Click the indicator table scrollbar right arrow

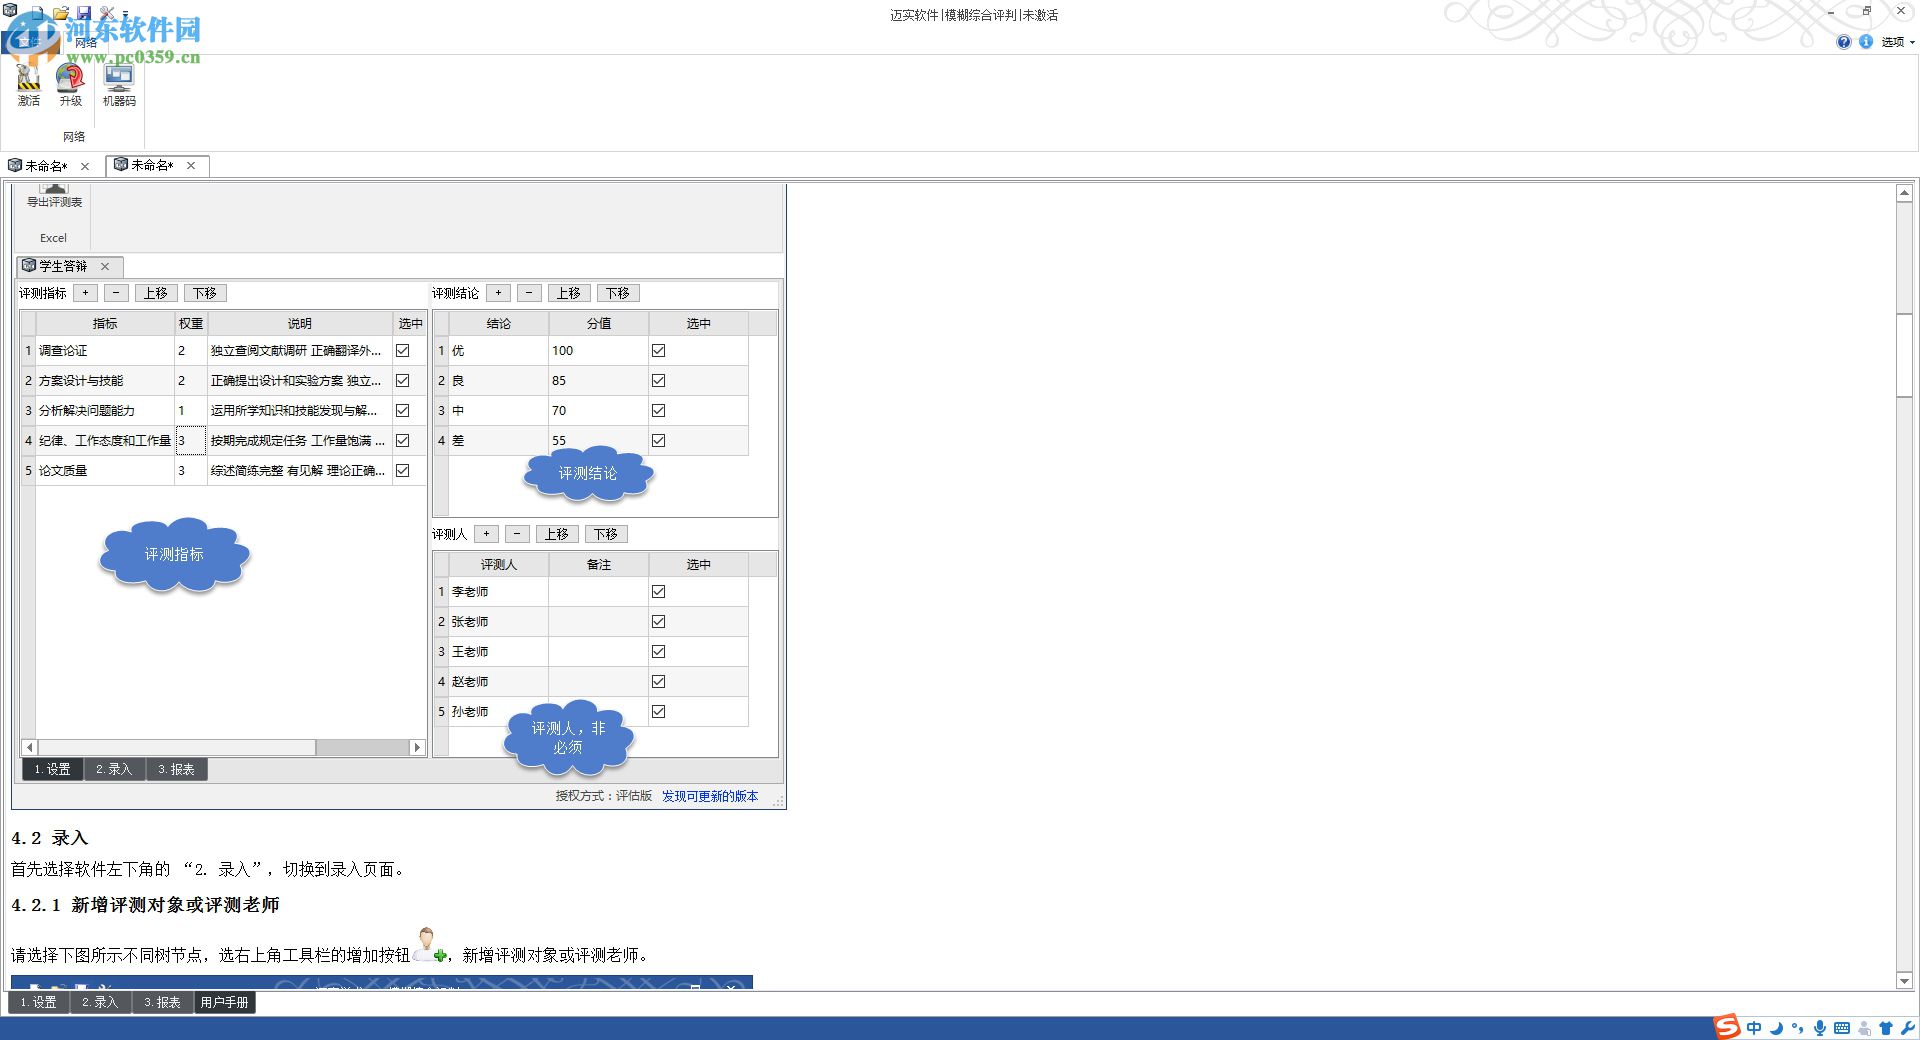(418, 748)
